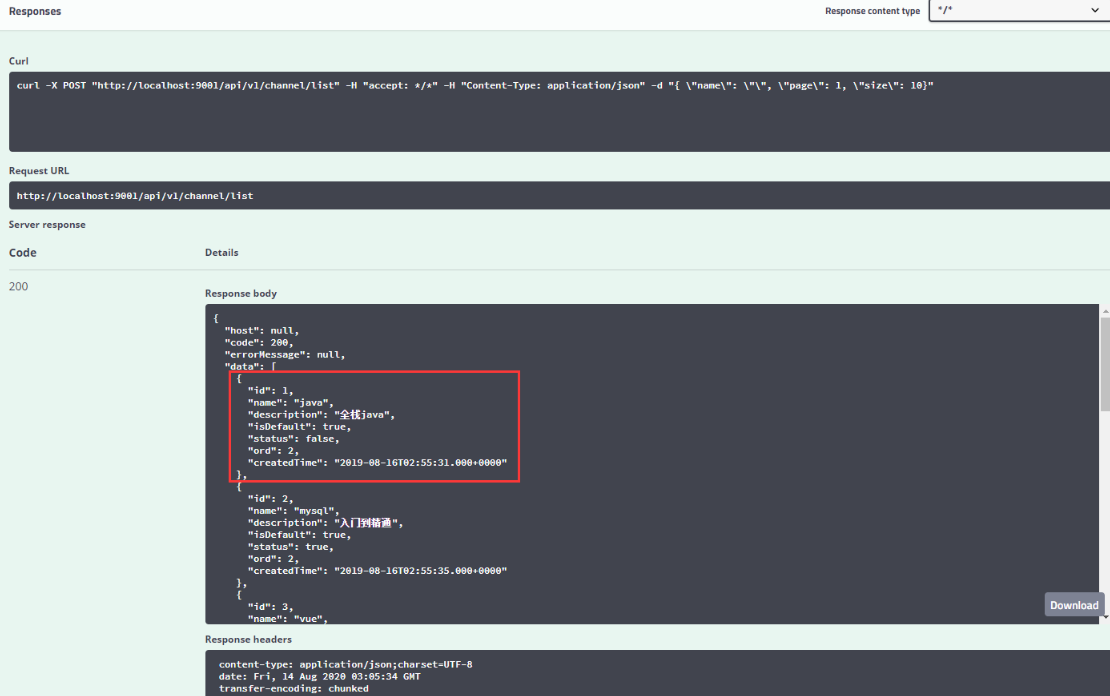Download the response body
The width and height of the screenshot is (1110, 696).
[x=1074, y=605]
